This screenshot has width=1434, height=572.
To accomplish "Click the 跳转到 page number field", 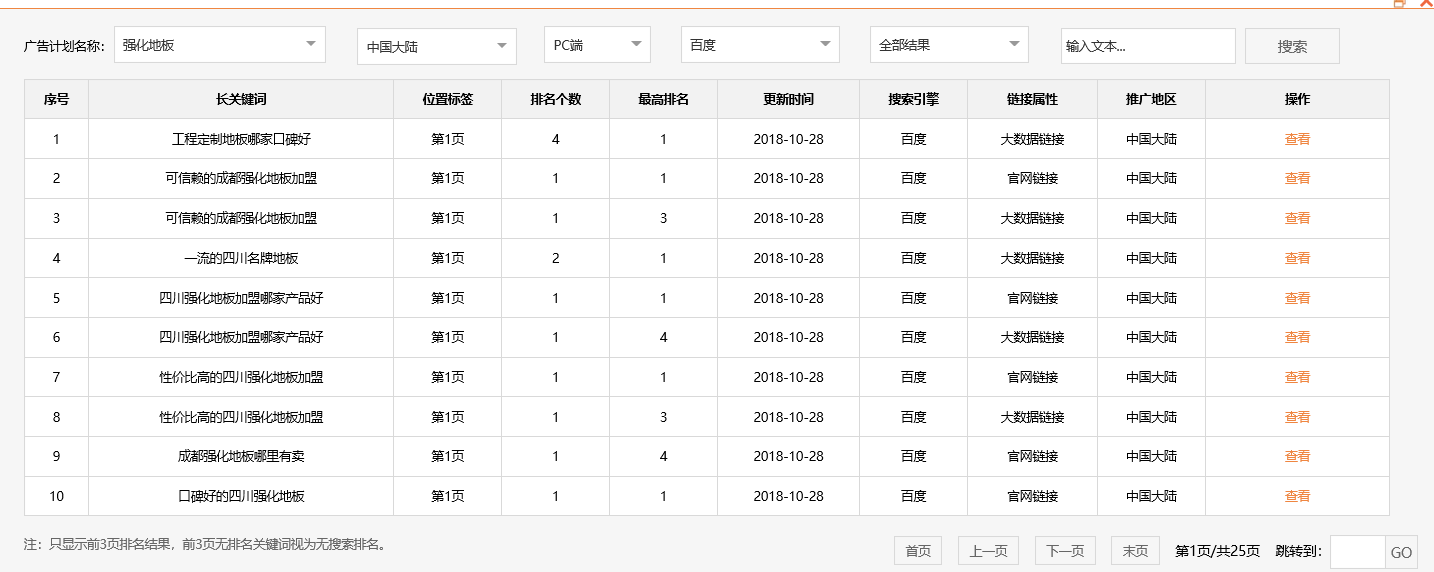I will point(1358,552).
